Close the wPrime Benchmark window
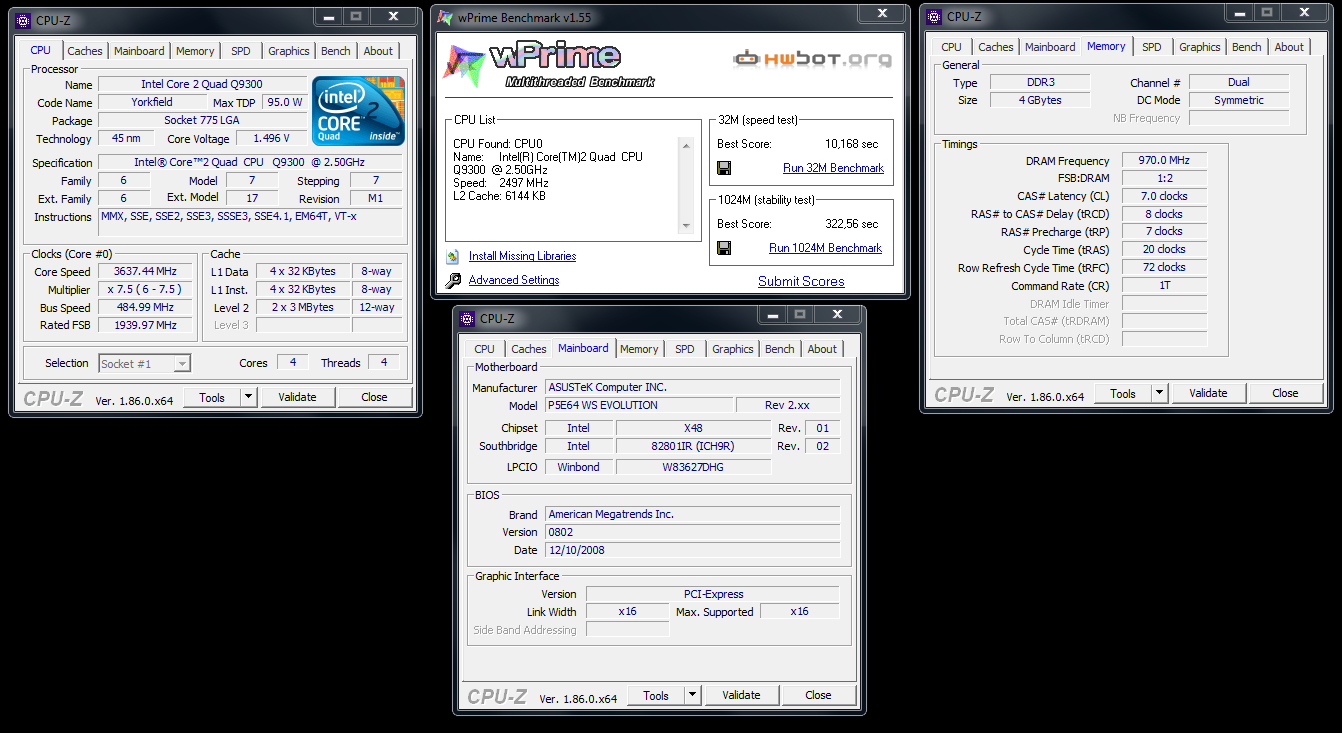 [882, 13]
